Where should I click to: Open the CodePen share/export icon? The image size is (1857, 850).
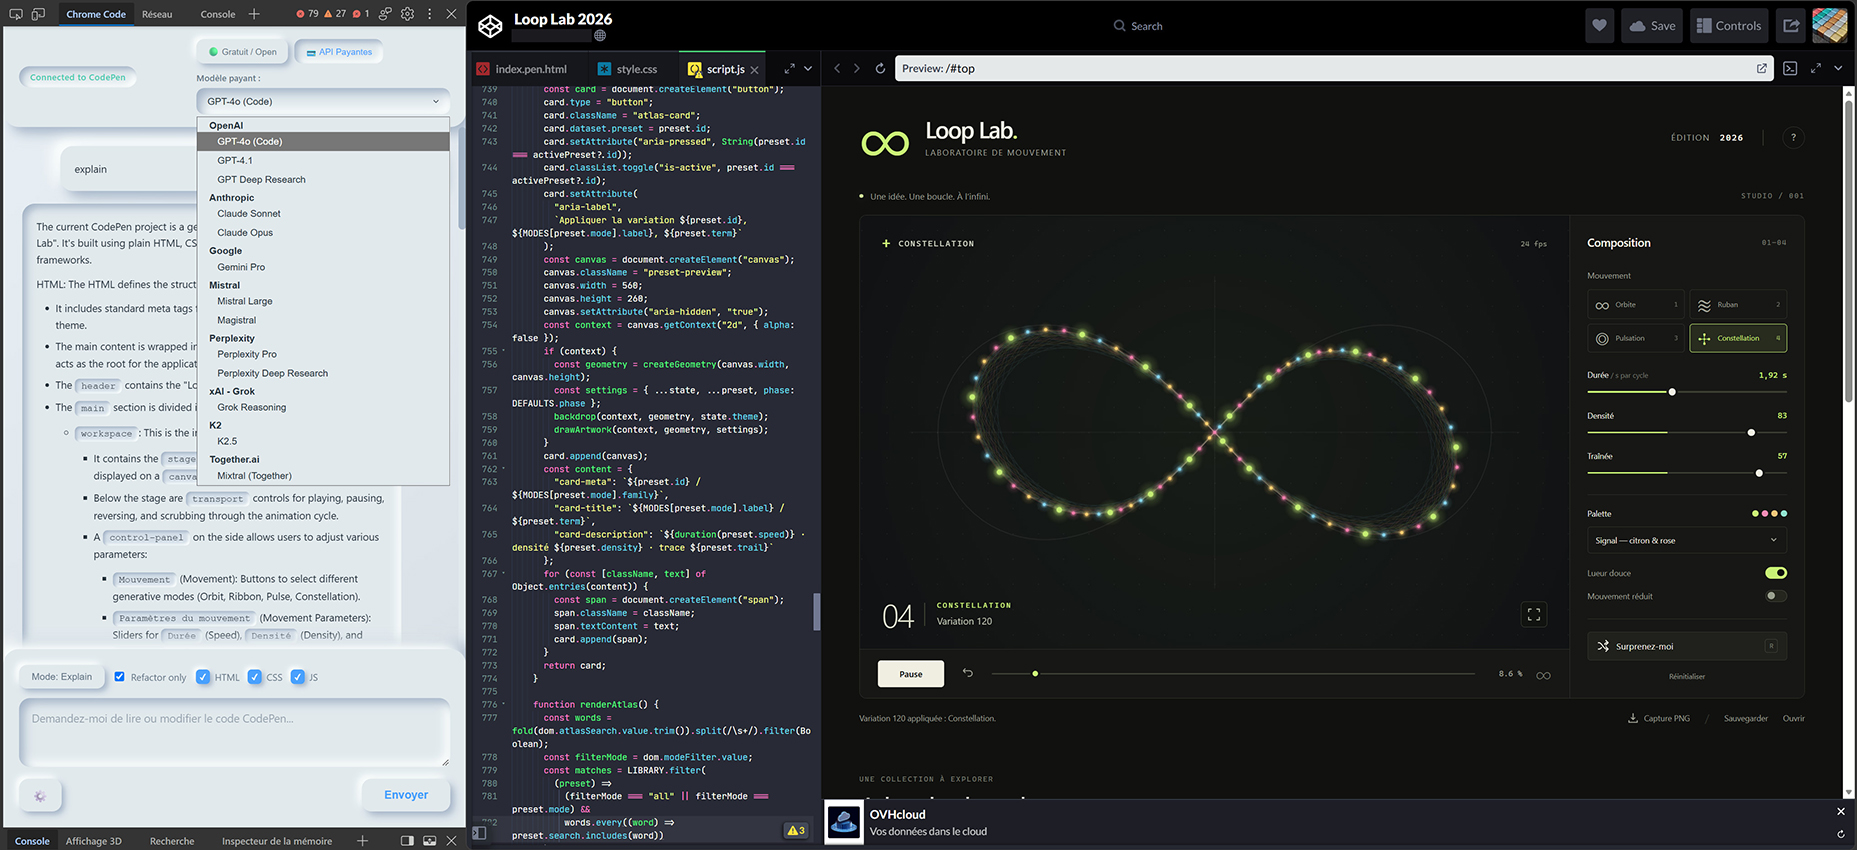point(1791,26)
